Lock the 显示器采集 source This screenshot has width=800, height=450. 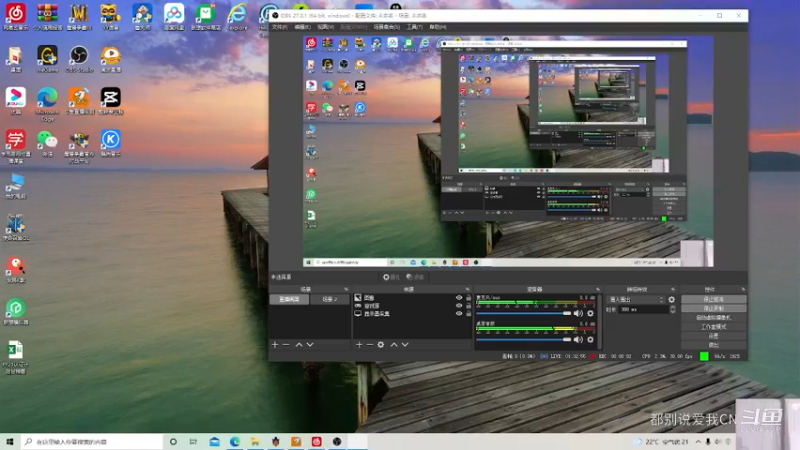[468, 314]
